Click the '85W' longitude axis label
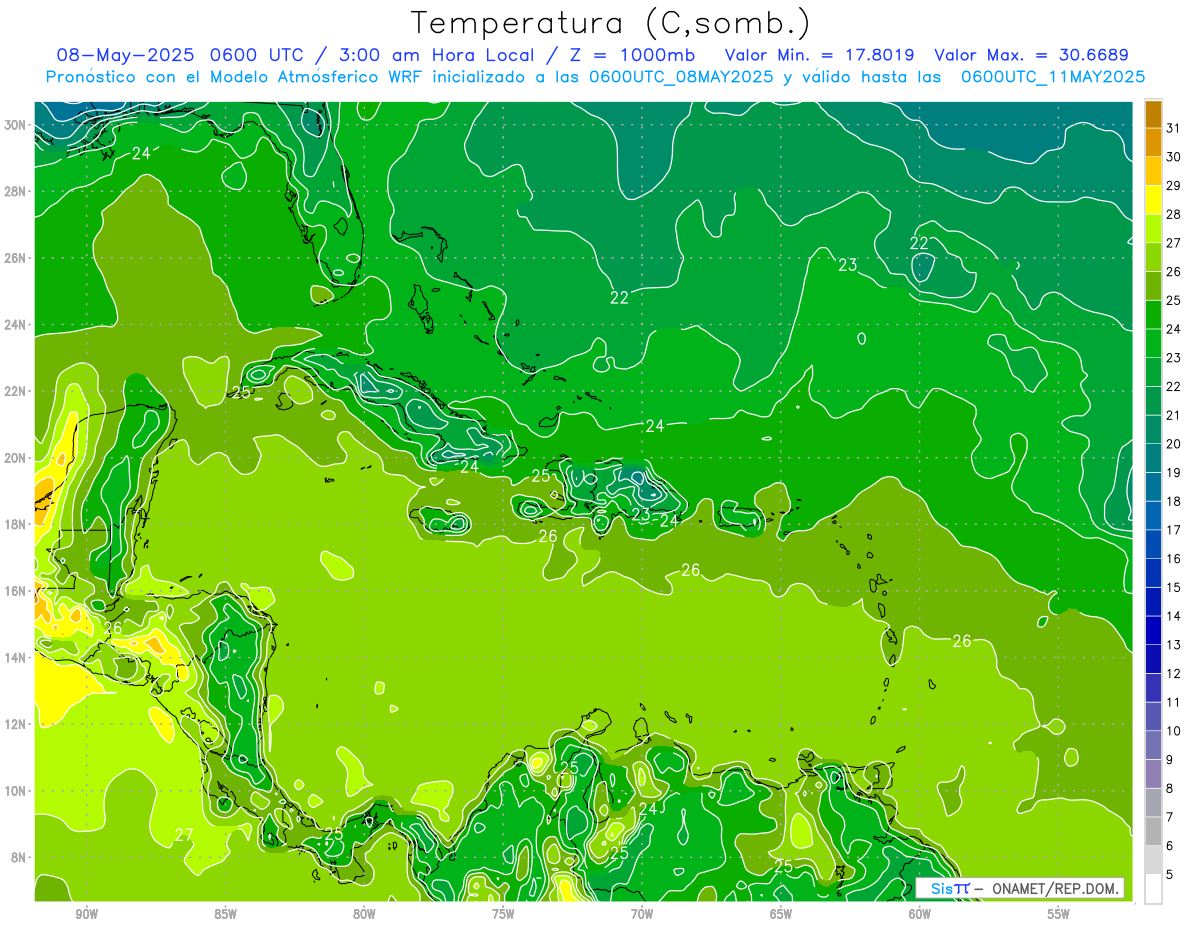Screen dimensions: 1200x927 coord(225,914)
